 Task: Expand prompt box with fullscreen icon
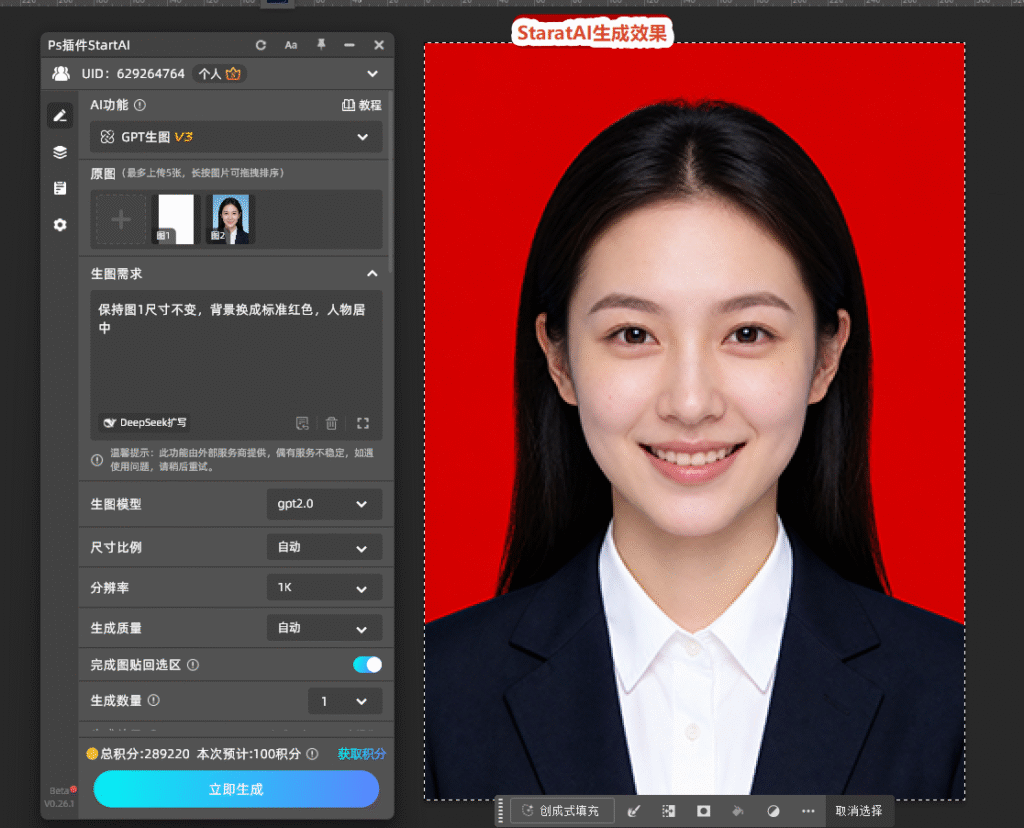tap(363, 423)
